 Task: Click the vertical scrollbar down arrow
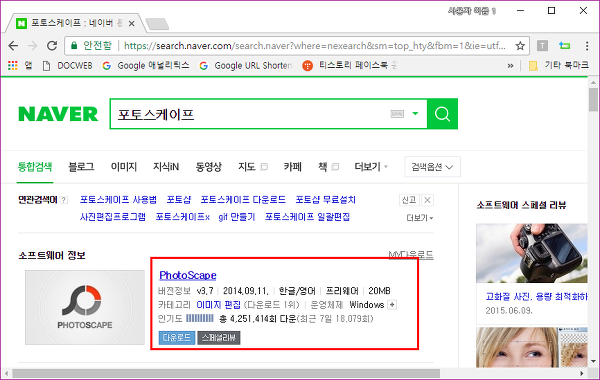click(593, 361)
